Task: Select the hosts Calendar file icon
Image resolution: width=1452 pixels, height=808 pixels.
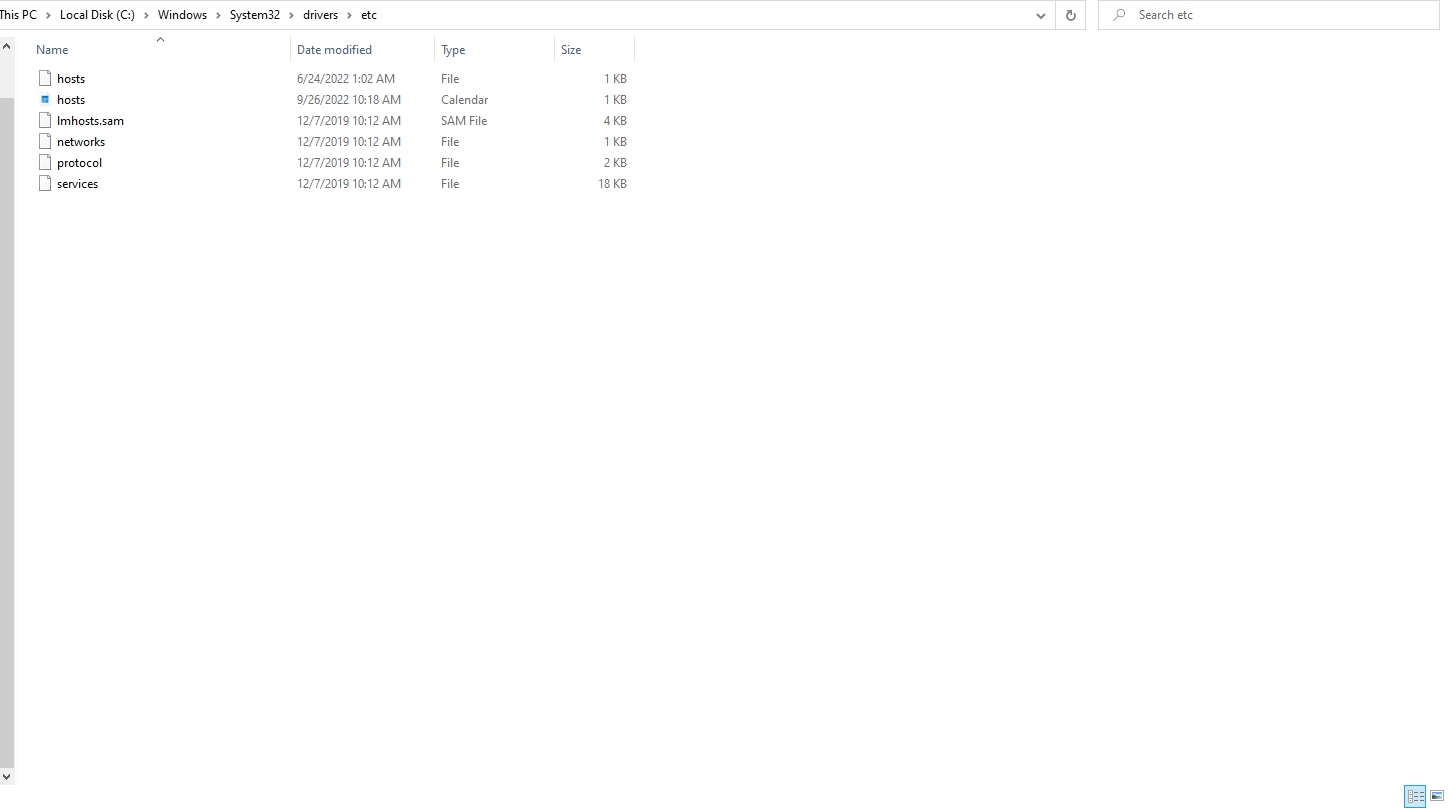Action: (x=45, y=100)
